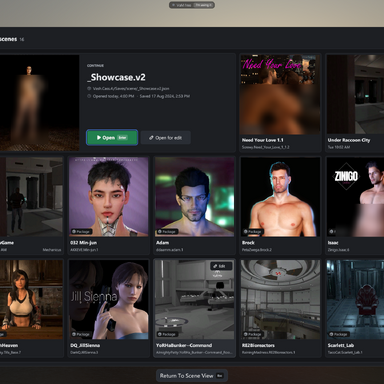Click the Zinigo.Isaac.6 package name
This screenshot has width=384, height=384.
338,250
